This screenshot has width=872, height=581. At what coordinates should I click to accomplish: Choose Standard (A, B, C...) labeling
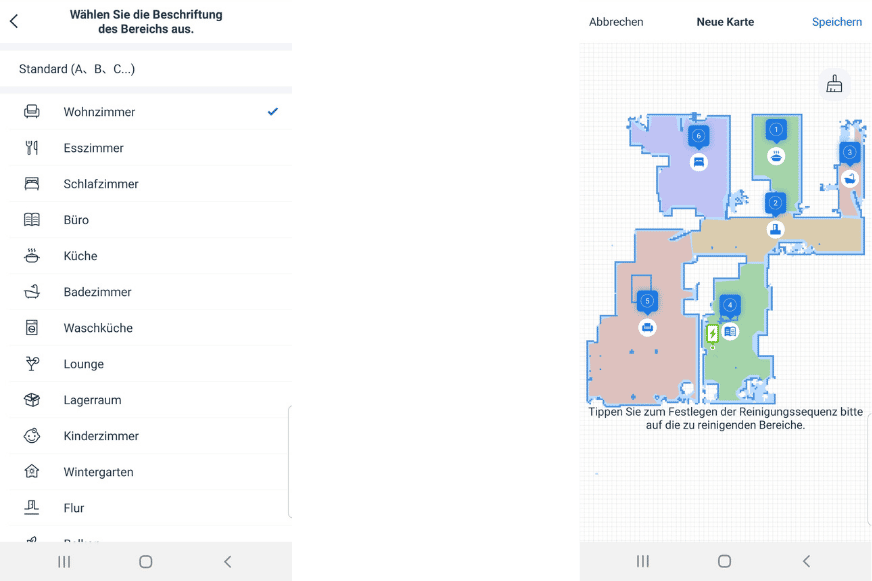[x=77, y=69]
